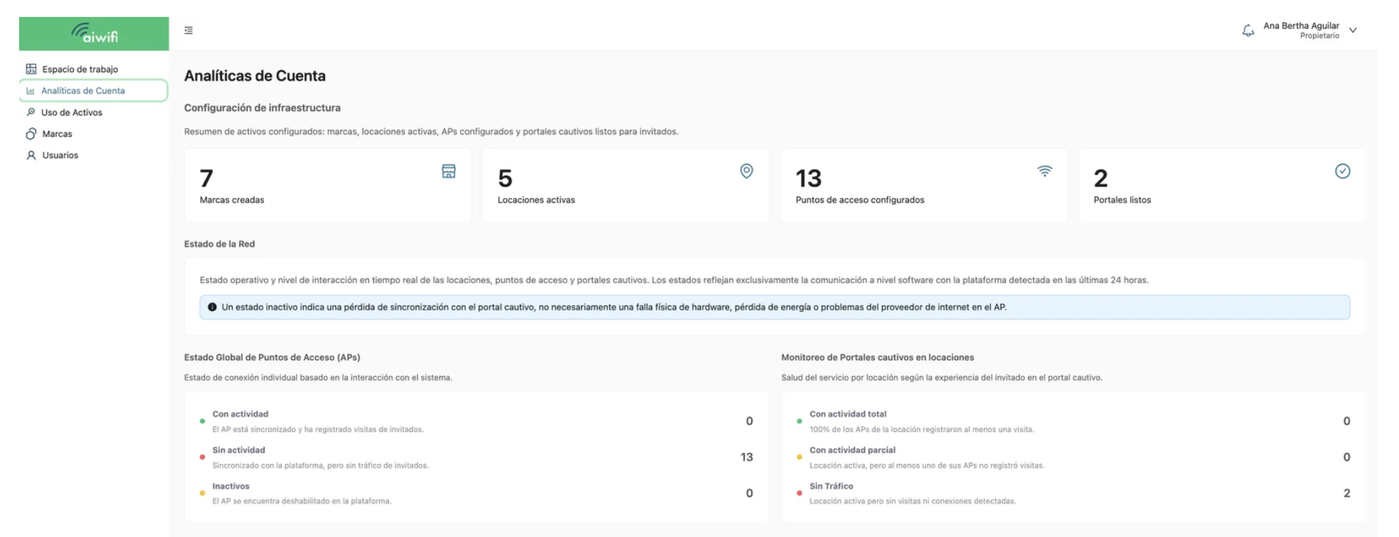Image resolution: width=1399 pixels, height=537 pixels.
Task: Click the Con actividad total row label
Action: [x=848, y=414]
